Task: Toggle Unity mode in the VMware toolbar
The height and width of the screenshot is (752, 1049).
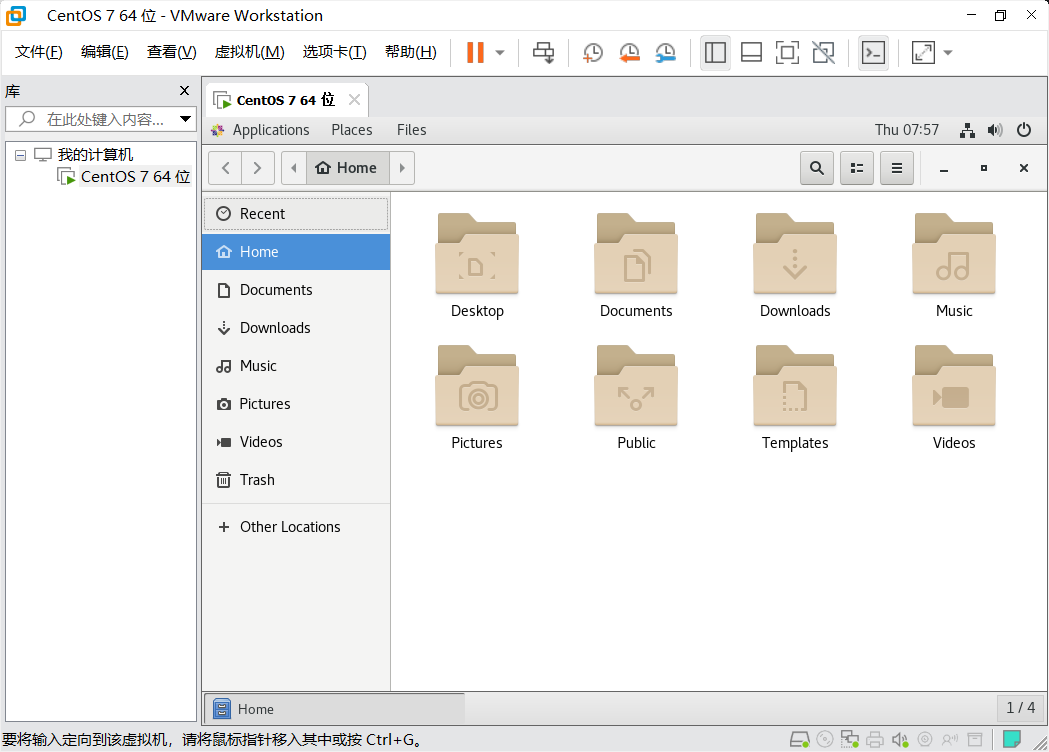Action: (x=824, y=52)
